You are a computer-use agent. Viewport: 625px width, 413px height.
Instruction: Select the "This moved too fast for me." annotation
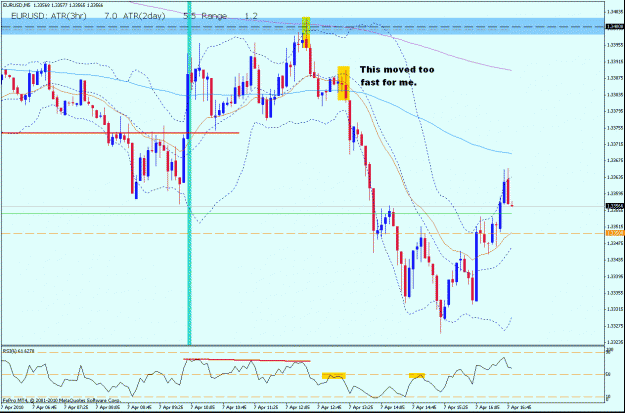[397, 76]
